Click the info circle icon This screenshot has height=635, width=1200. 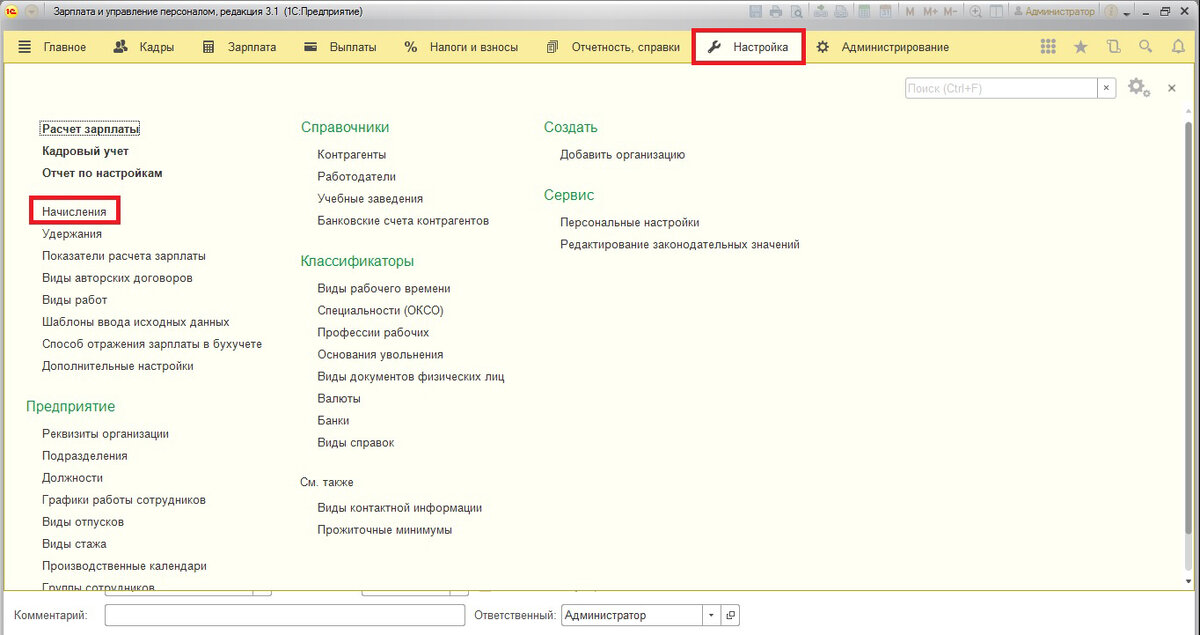click(1111, 11)
